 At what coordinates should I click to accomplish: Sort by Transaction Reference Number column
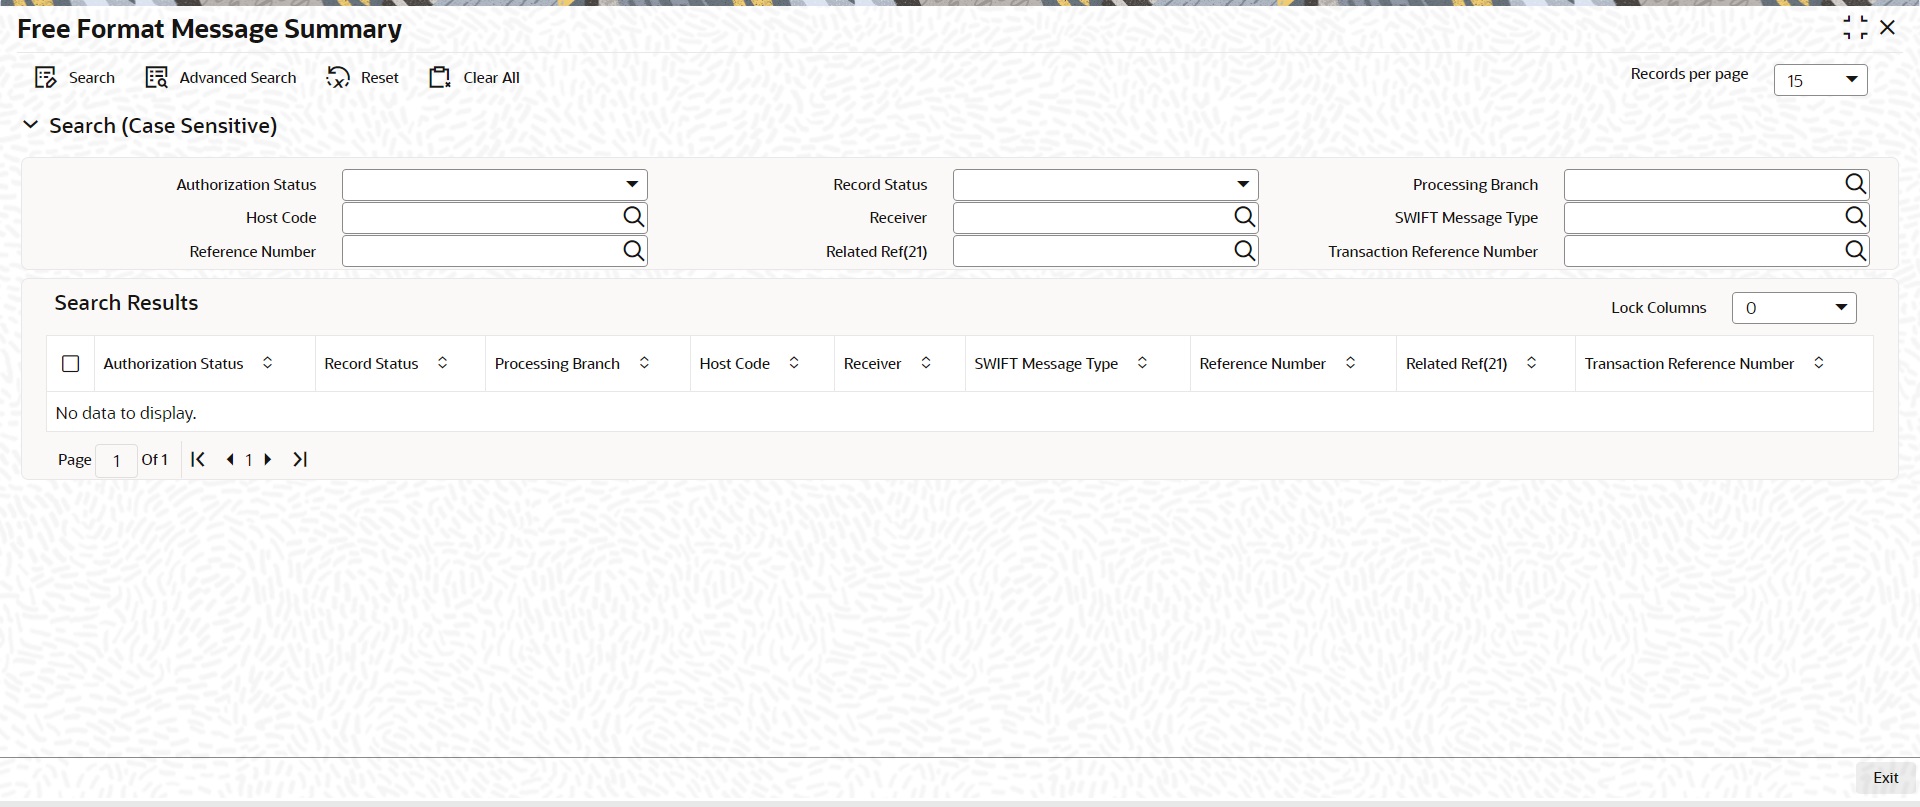coord(1819,363)
